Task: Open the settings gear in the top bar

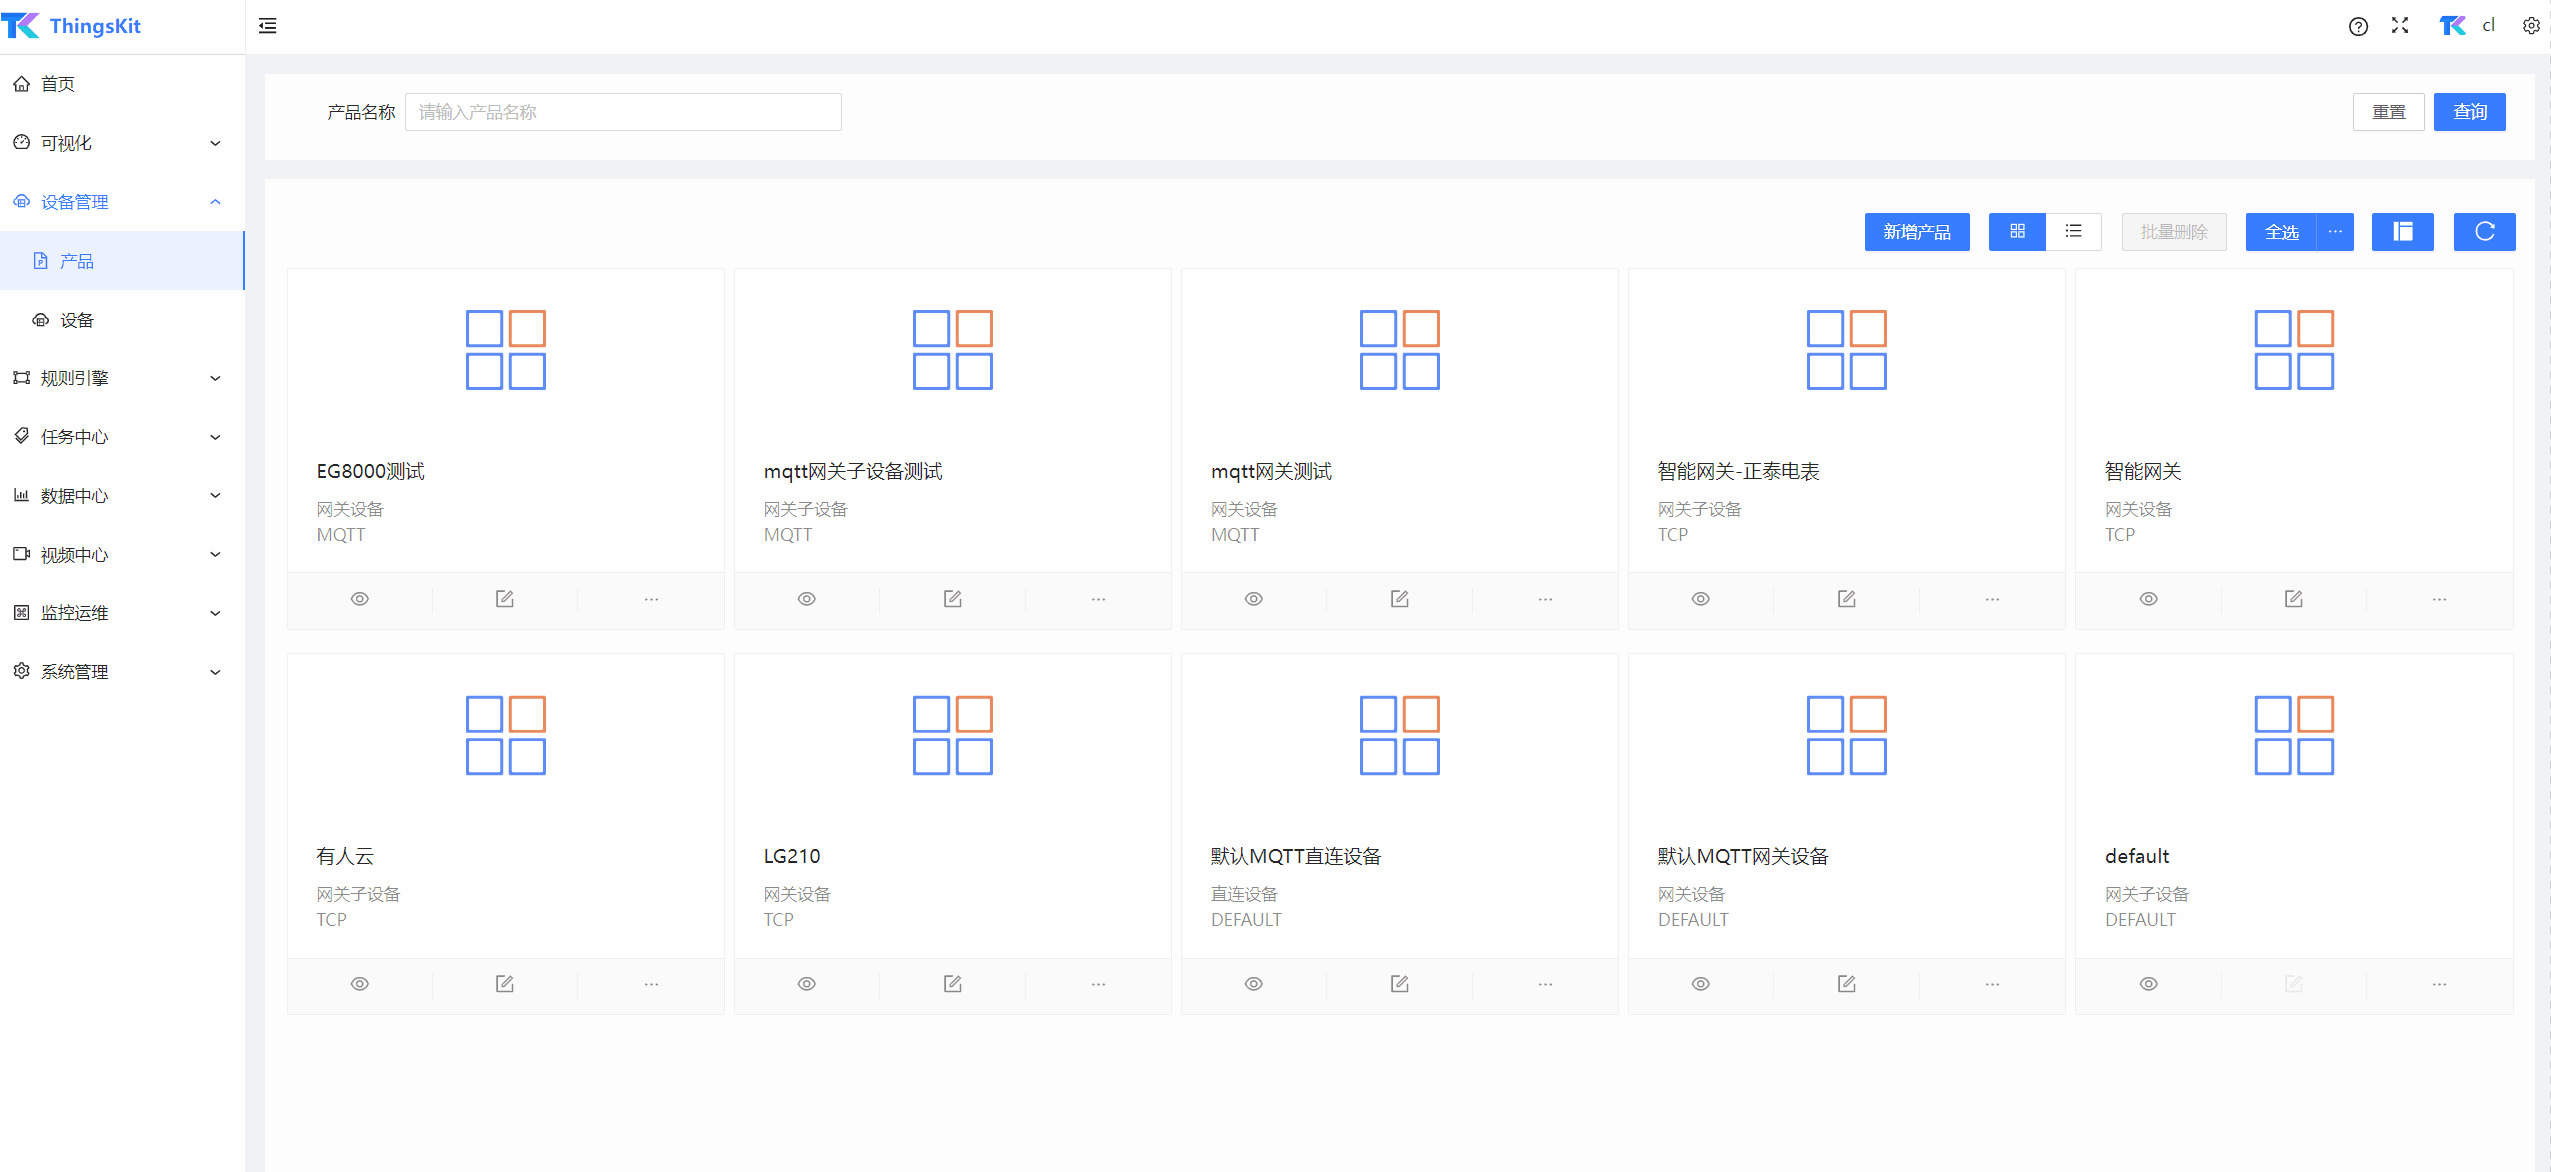Action: coord(2530,26)
